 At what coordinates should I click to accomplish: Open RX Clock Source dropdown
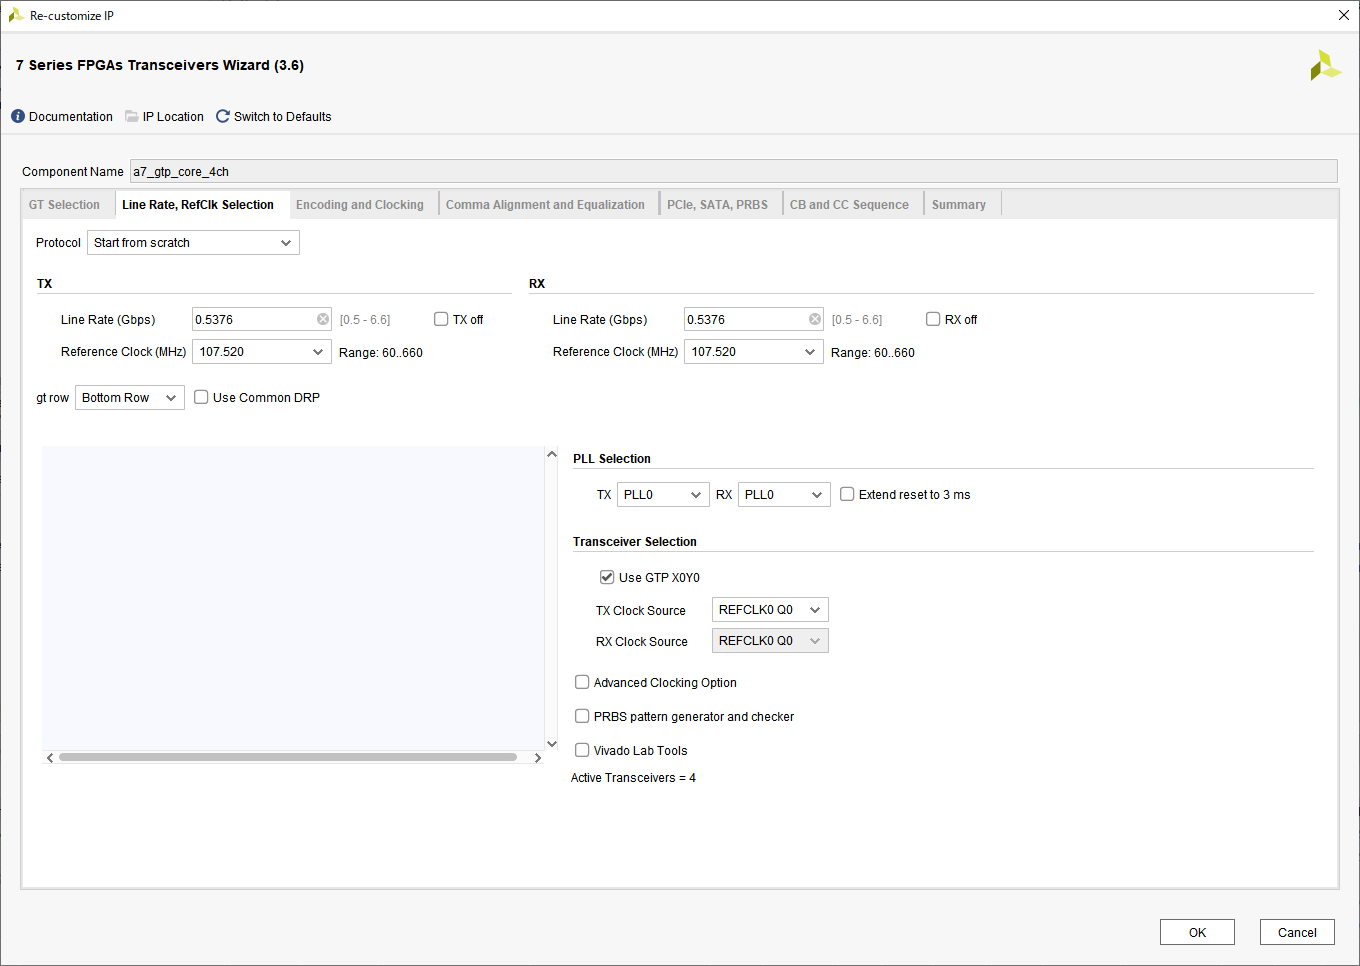click(770, 641)
